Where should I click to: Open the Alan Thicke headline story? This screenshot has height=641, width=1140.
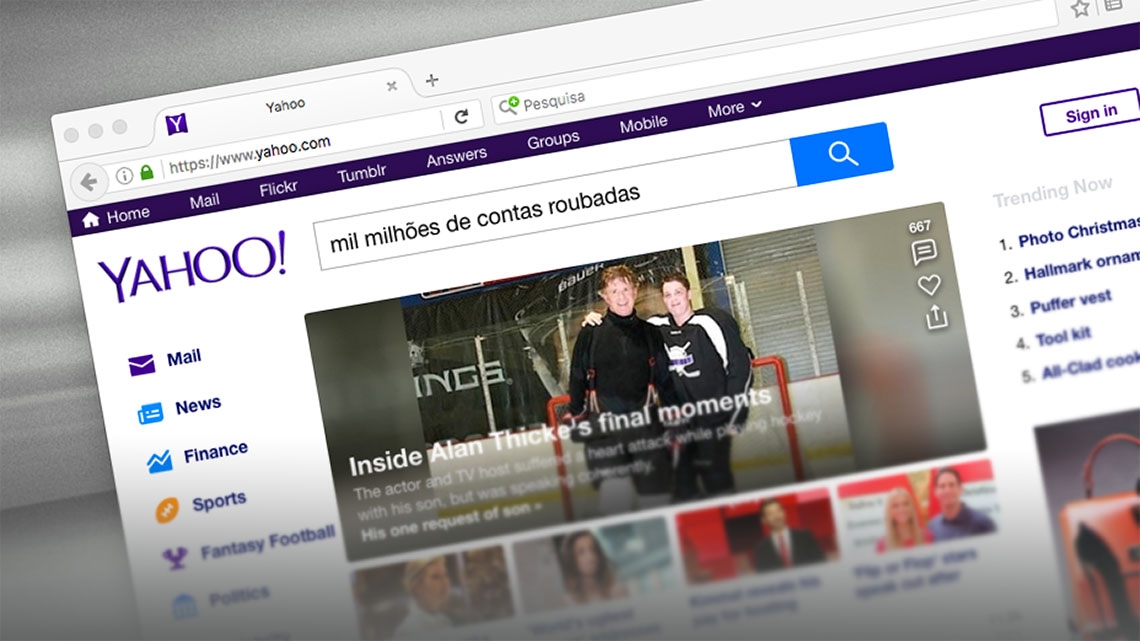pyautogui.click(x=560, y=430)
